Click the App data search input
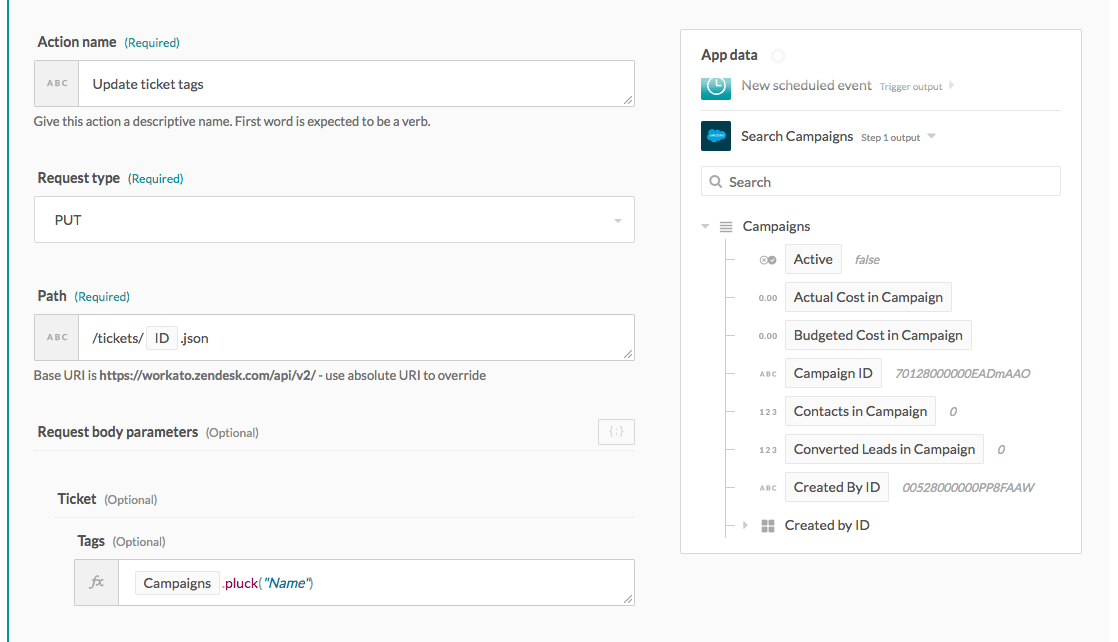The image size is (1118, 642). [890, 182]
